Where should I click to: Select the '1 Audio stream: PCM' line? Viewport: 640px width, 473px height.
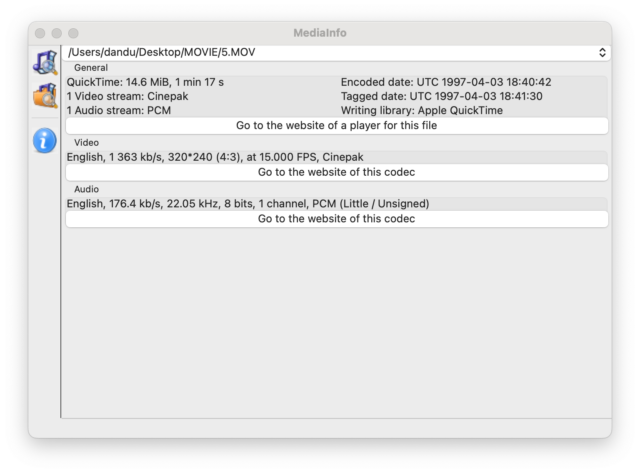point(119,111)
